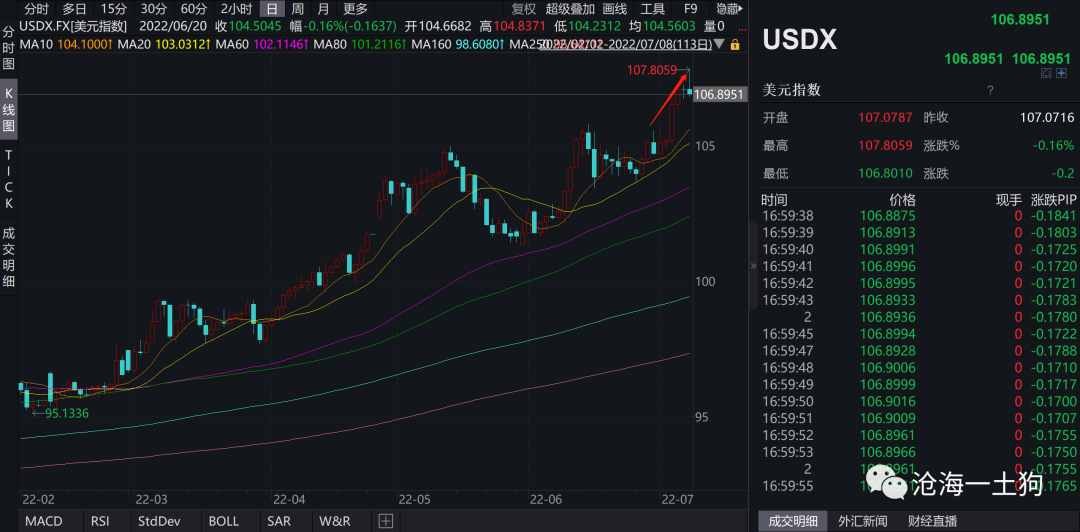Click the F9 button
Viewport: 1080px width, 532px height.
(690, 9)
